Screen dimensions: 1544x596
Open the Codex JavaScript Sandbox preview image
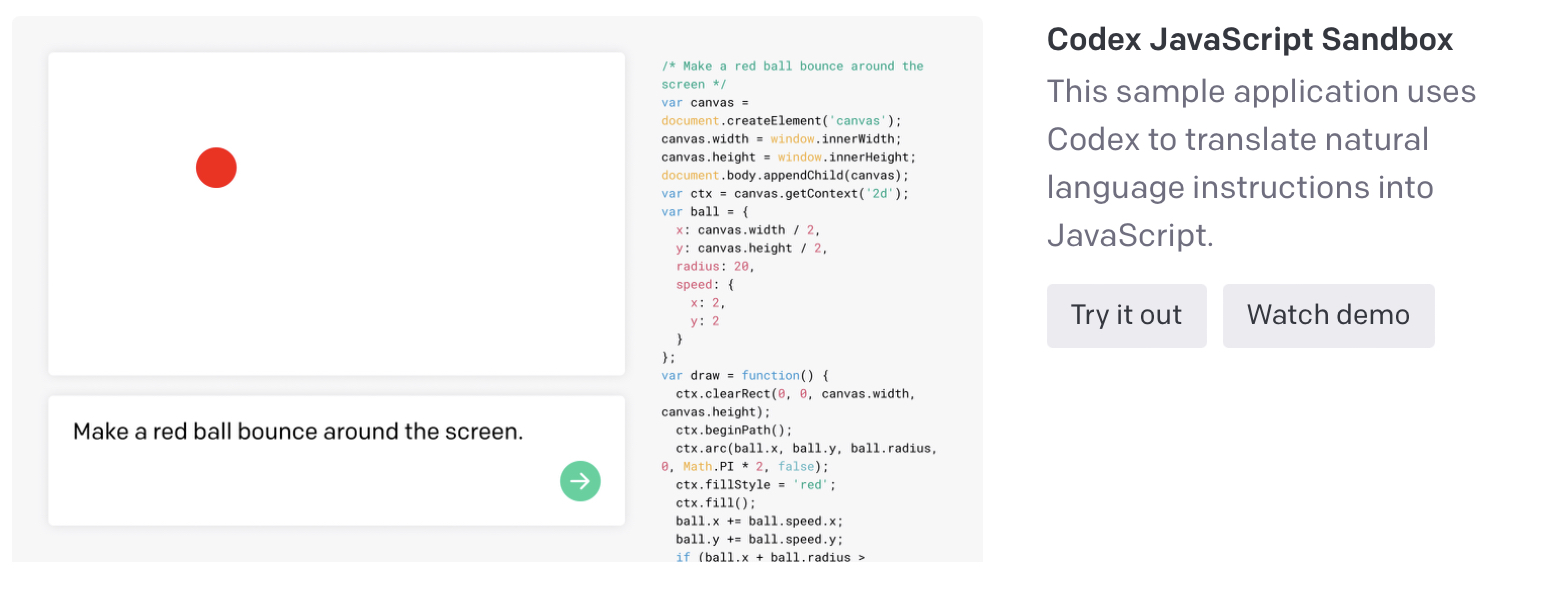pos(497,289)
